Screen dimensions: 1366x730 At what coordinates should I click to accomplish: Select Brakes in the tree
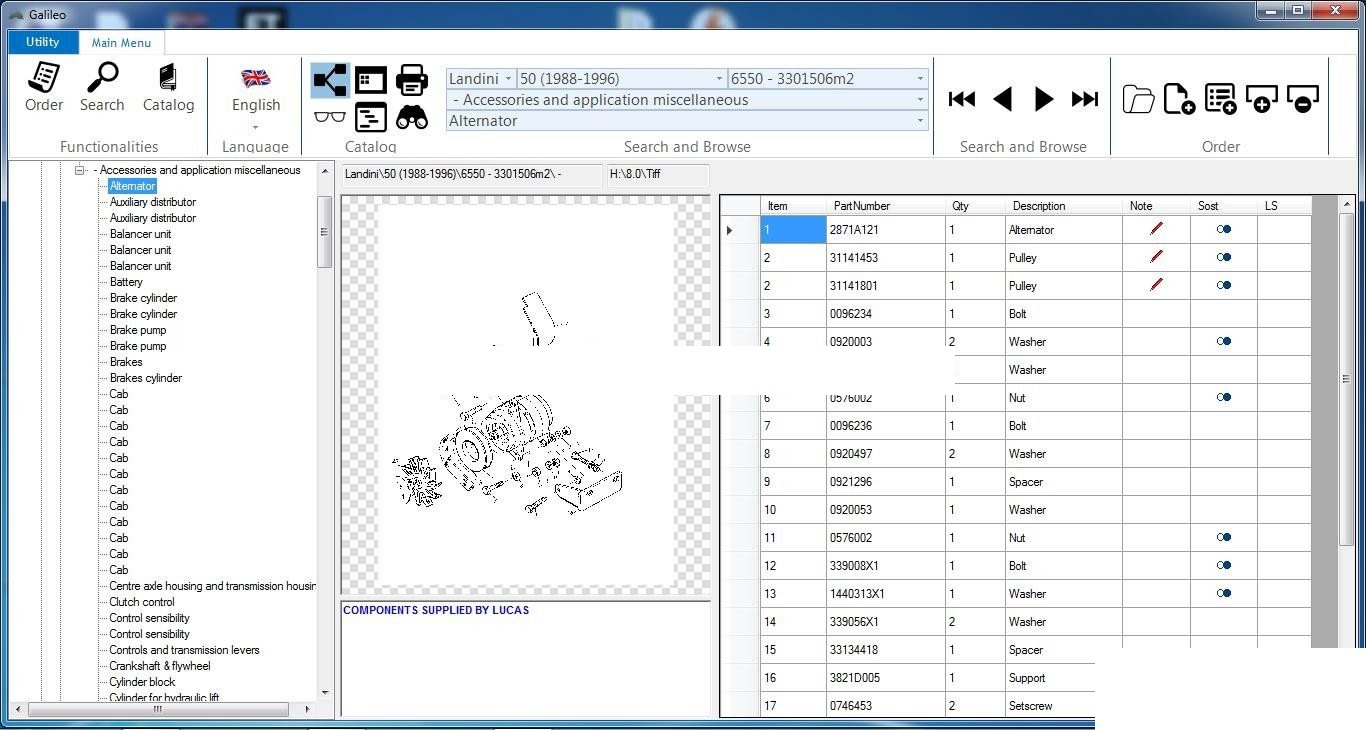[x=126, y=362]
